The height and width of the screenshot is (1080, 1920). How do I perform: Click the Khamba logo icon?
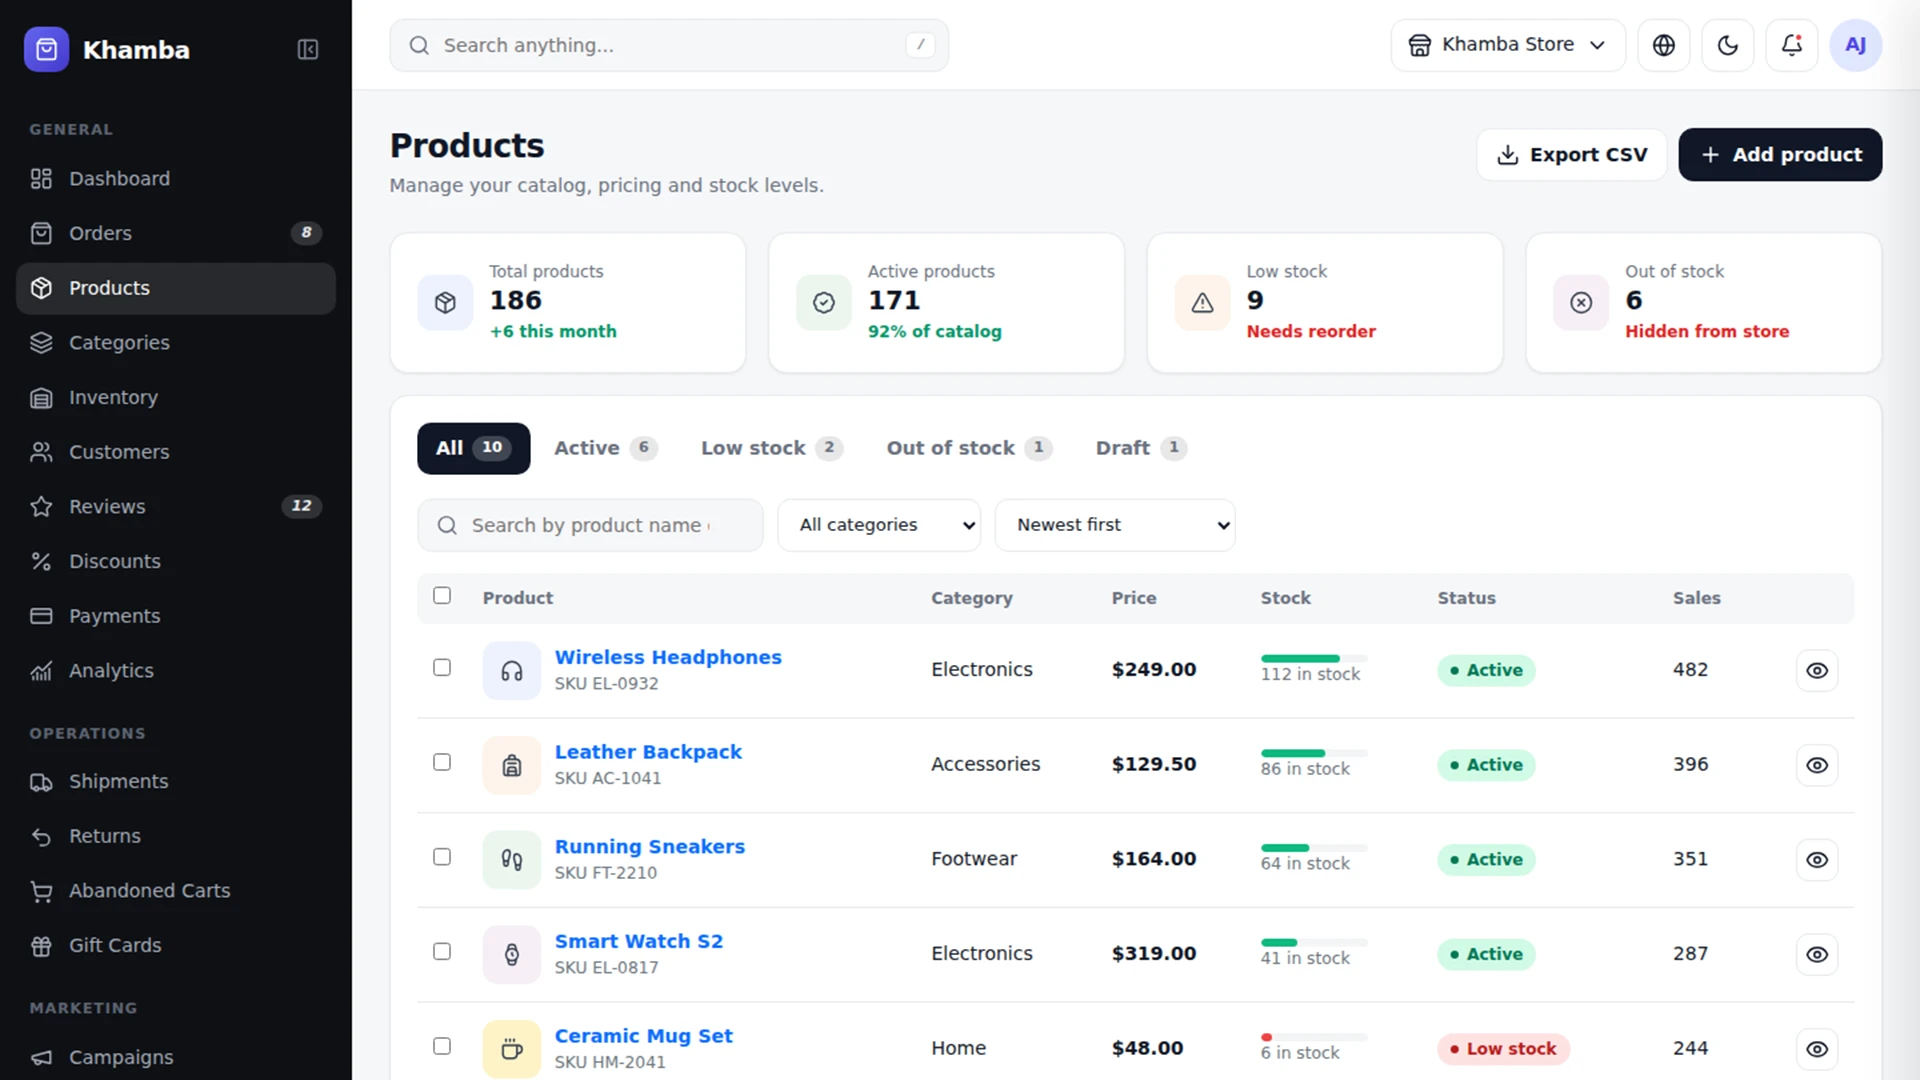pos(46,49)
